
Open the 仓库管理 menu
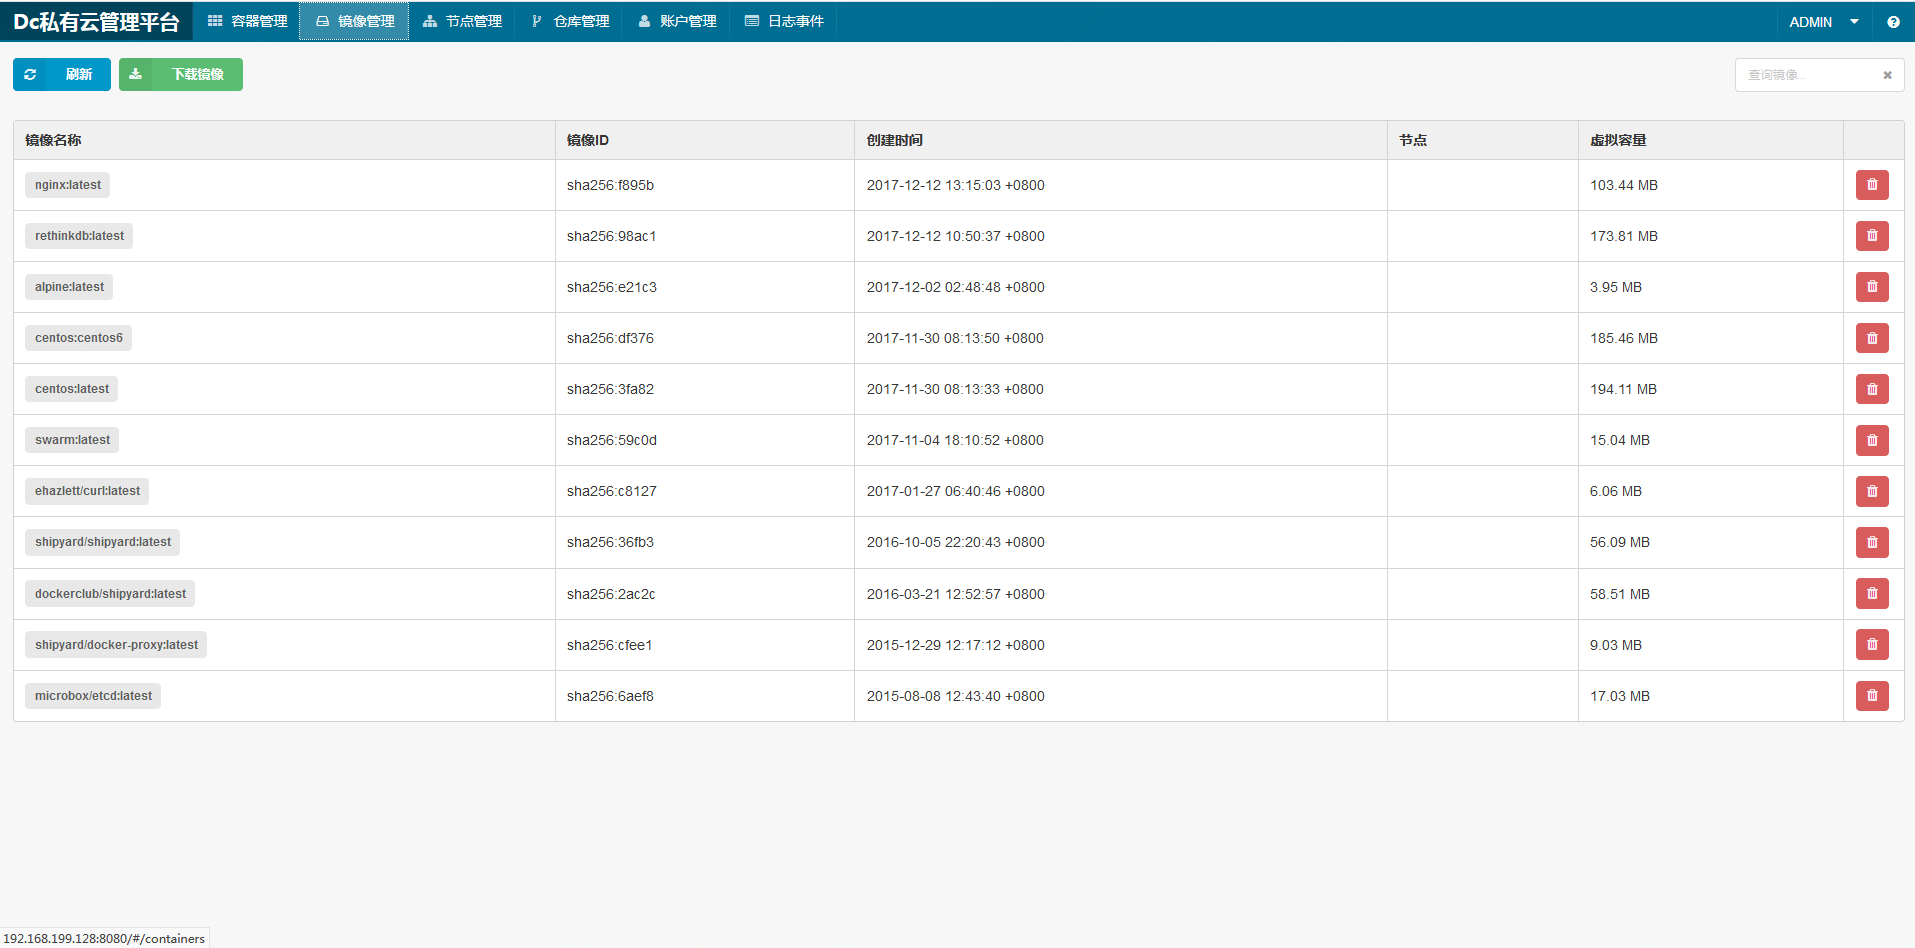[x=570, y=21]
